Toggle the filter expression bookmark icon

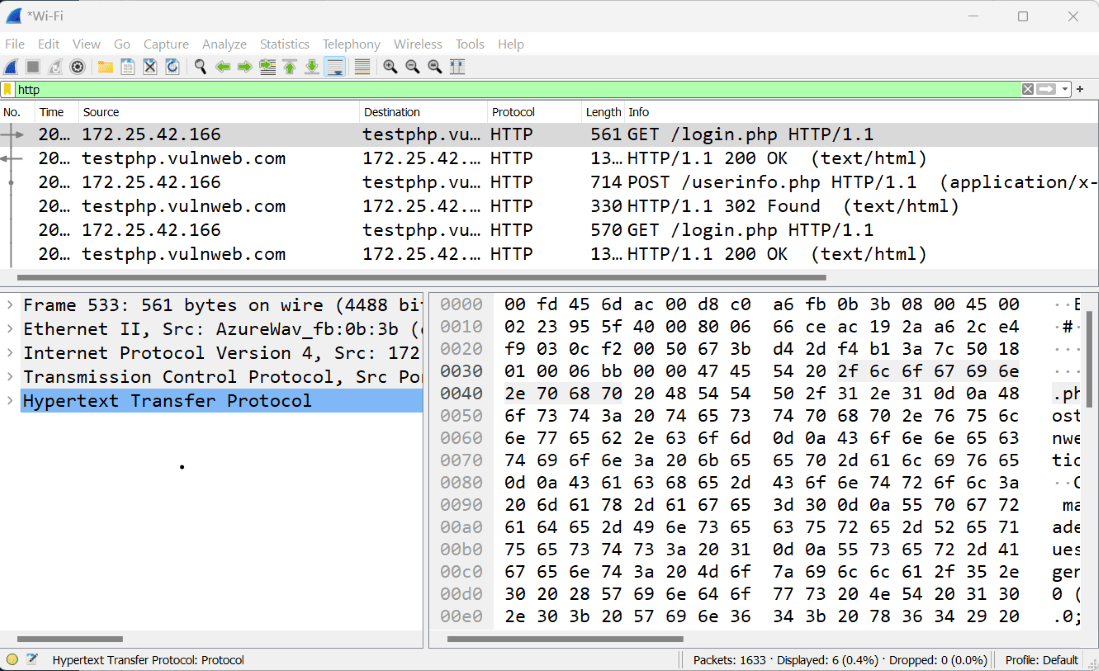point(8,89)
